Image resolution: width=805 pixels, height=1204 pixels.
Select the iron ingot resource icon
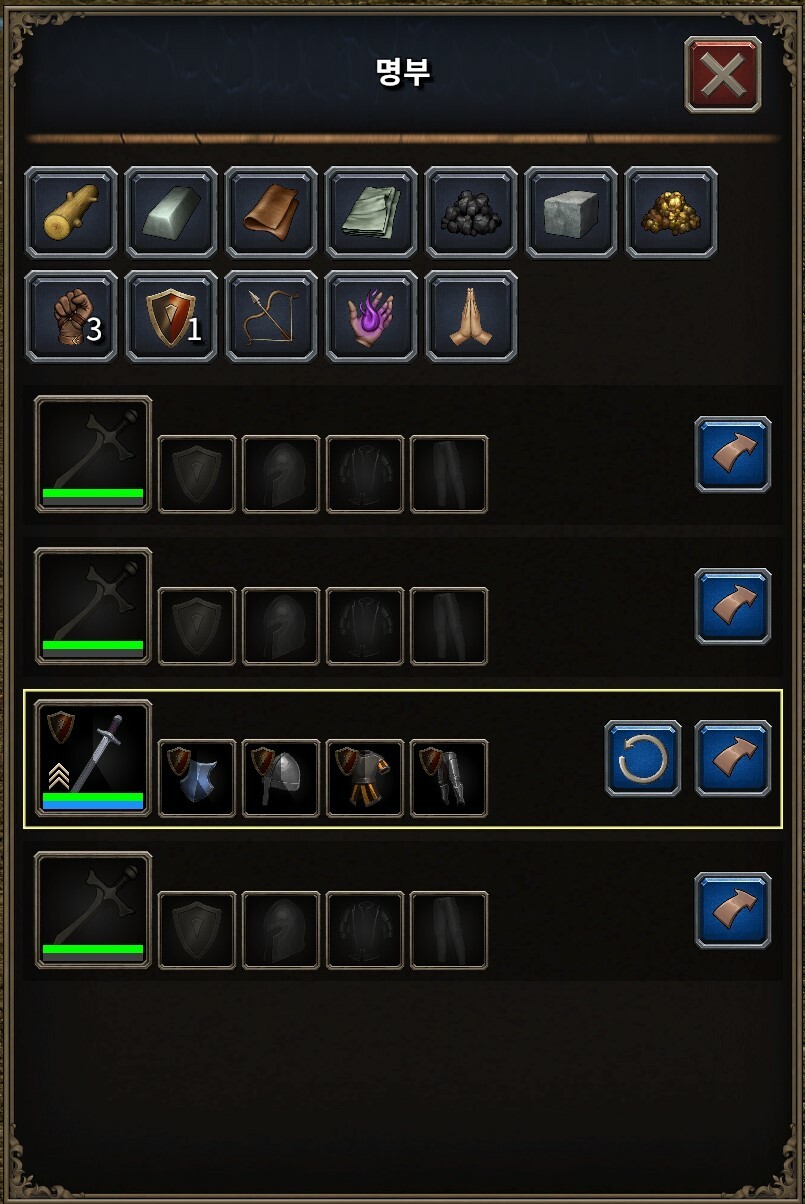coord(171,212)
